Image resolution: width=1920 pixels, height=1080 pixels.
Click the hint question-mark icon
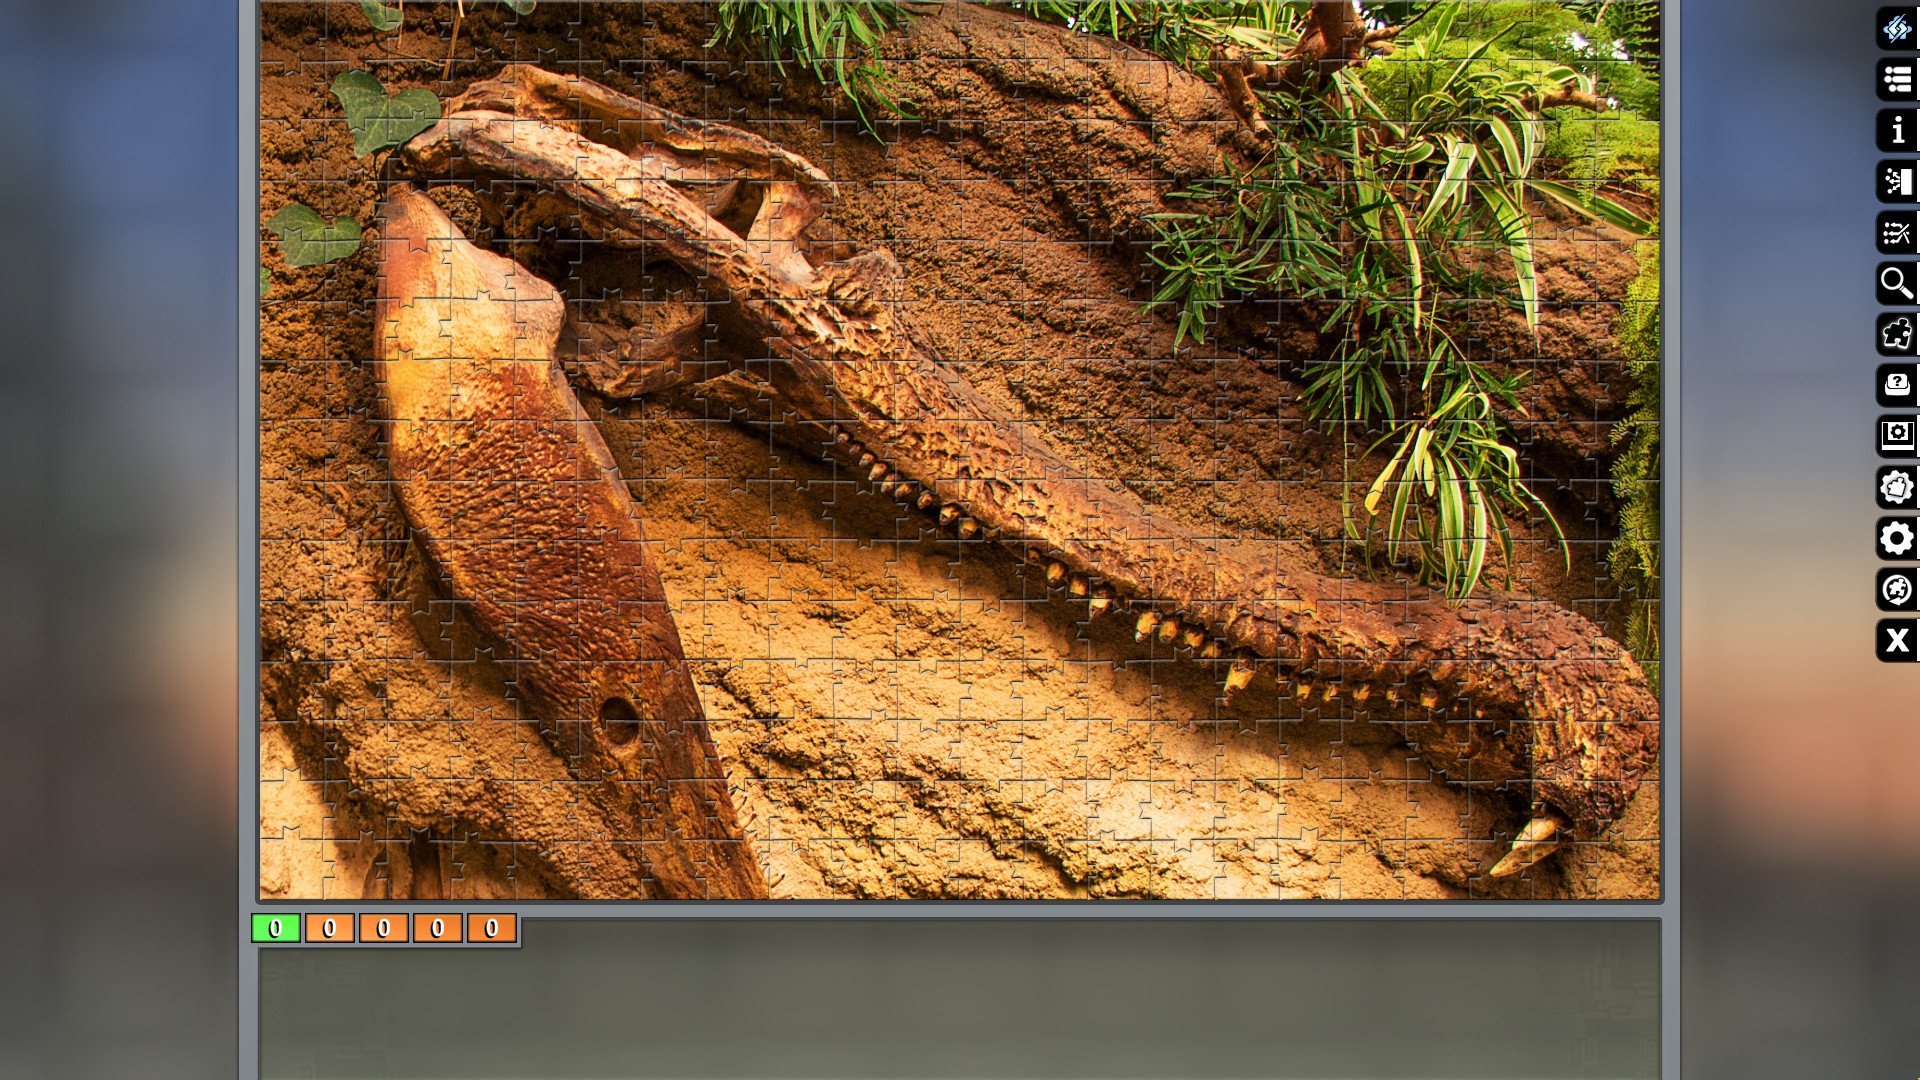pyautogui.click(x=1898, y=385)
